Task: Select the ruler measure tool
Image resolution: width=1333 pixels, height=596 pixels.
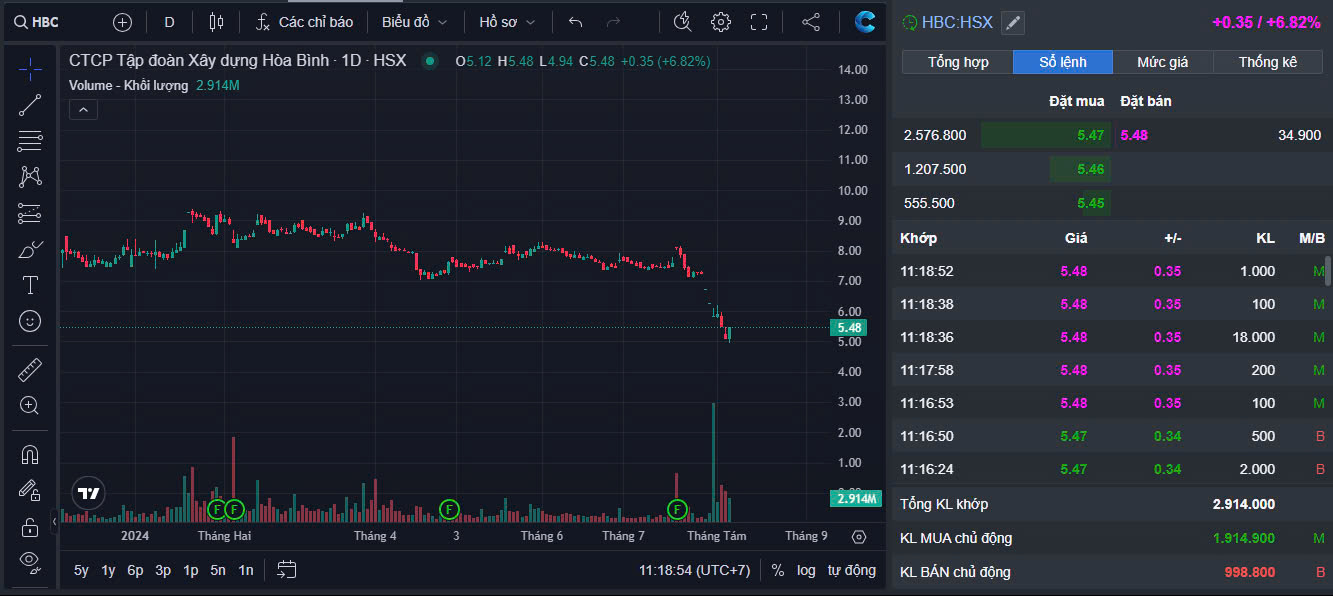Action: point(30,370)
